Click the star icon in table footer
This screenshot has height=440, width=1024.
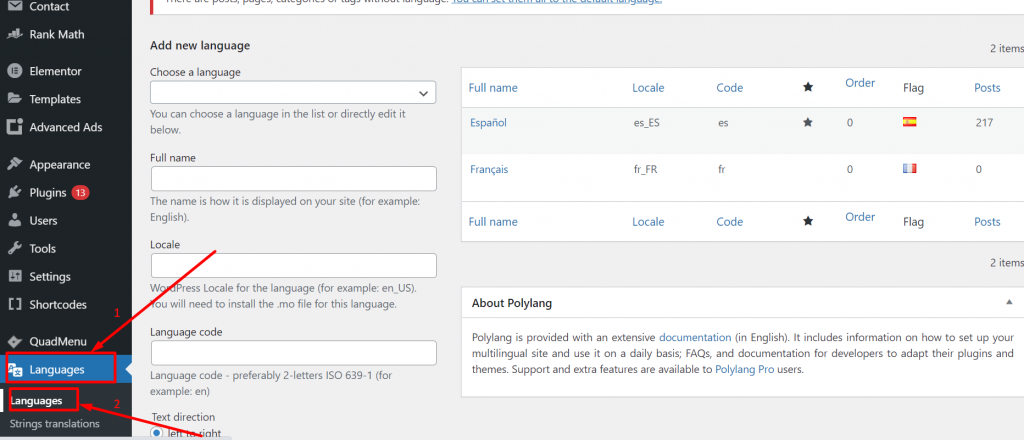pos(808,221)
